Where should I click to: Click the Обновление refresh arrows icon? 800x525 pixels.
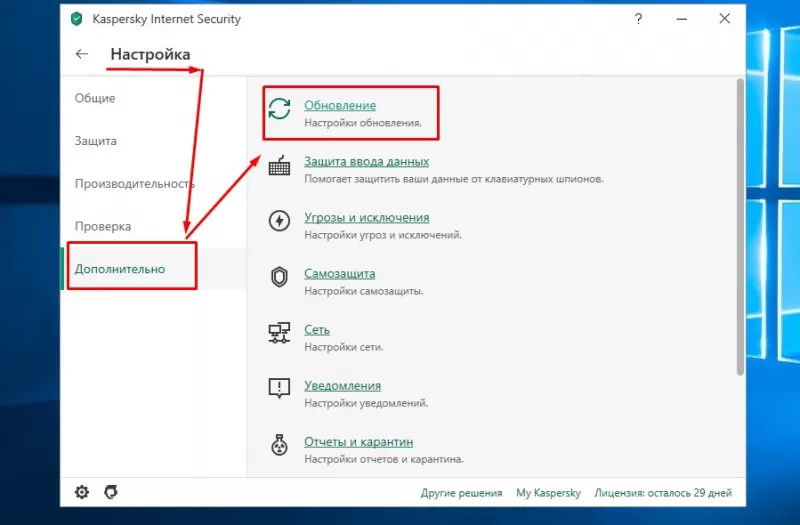point(279,109)
